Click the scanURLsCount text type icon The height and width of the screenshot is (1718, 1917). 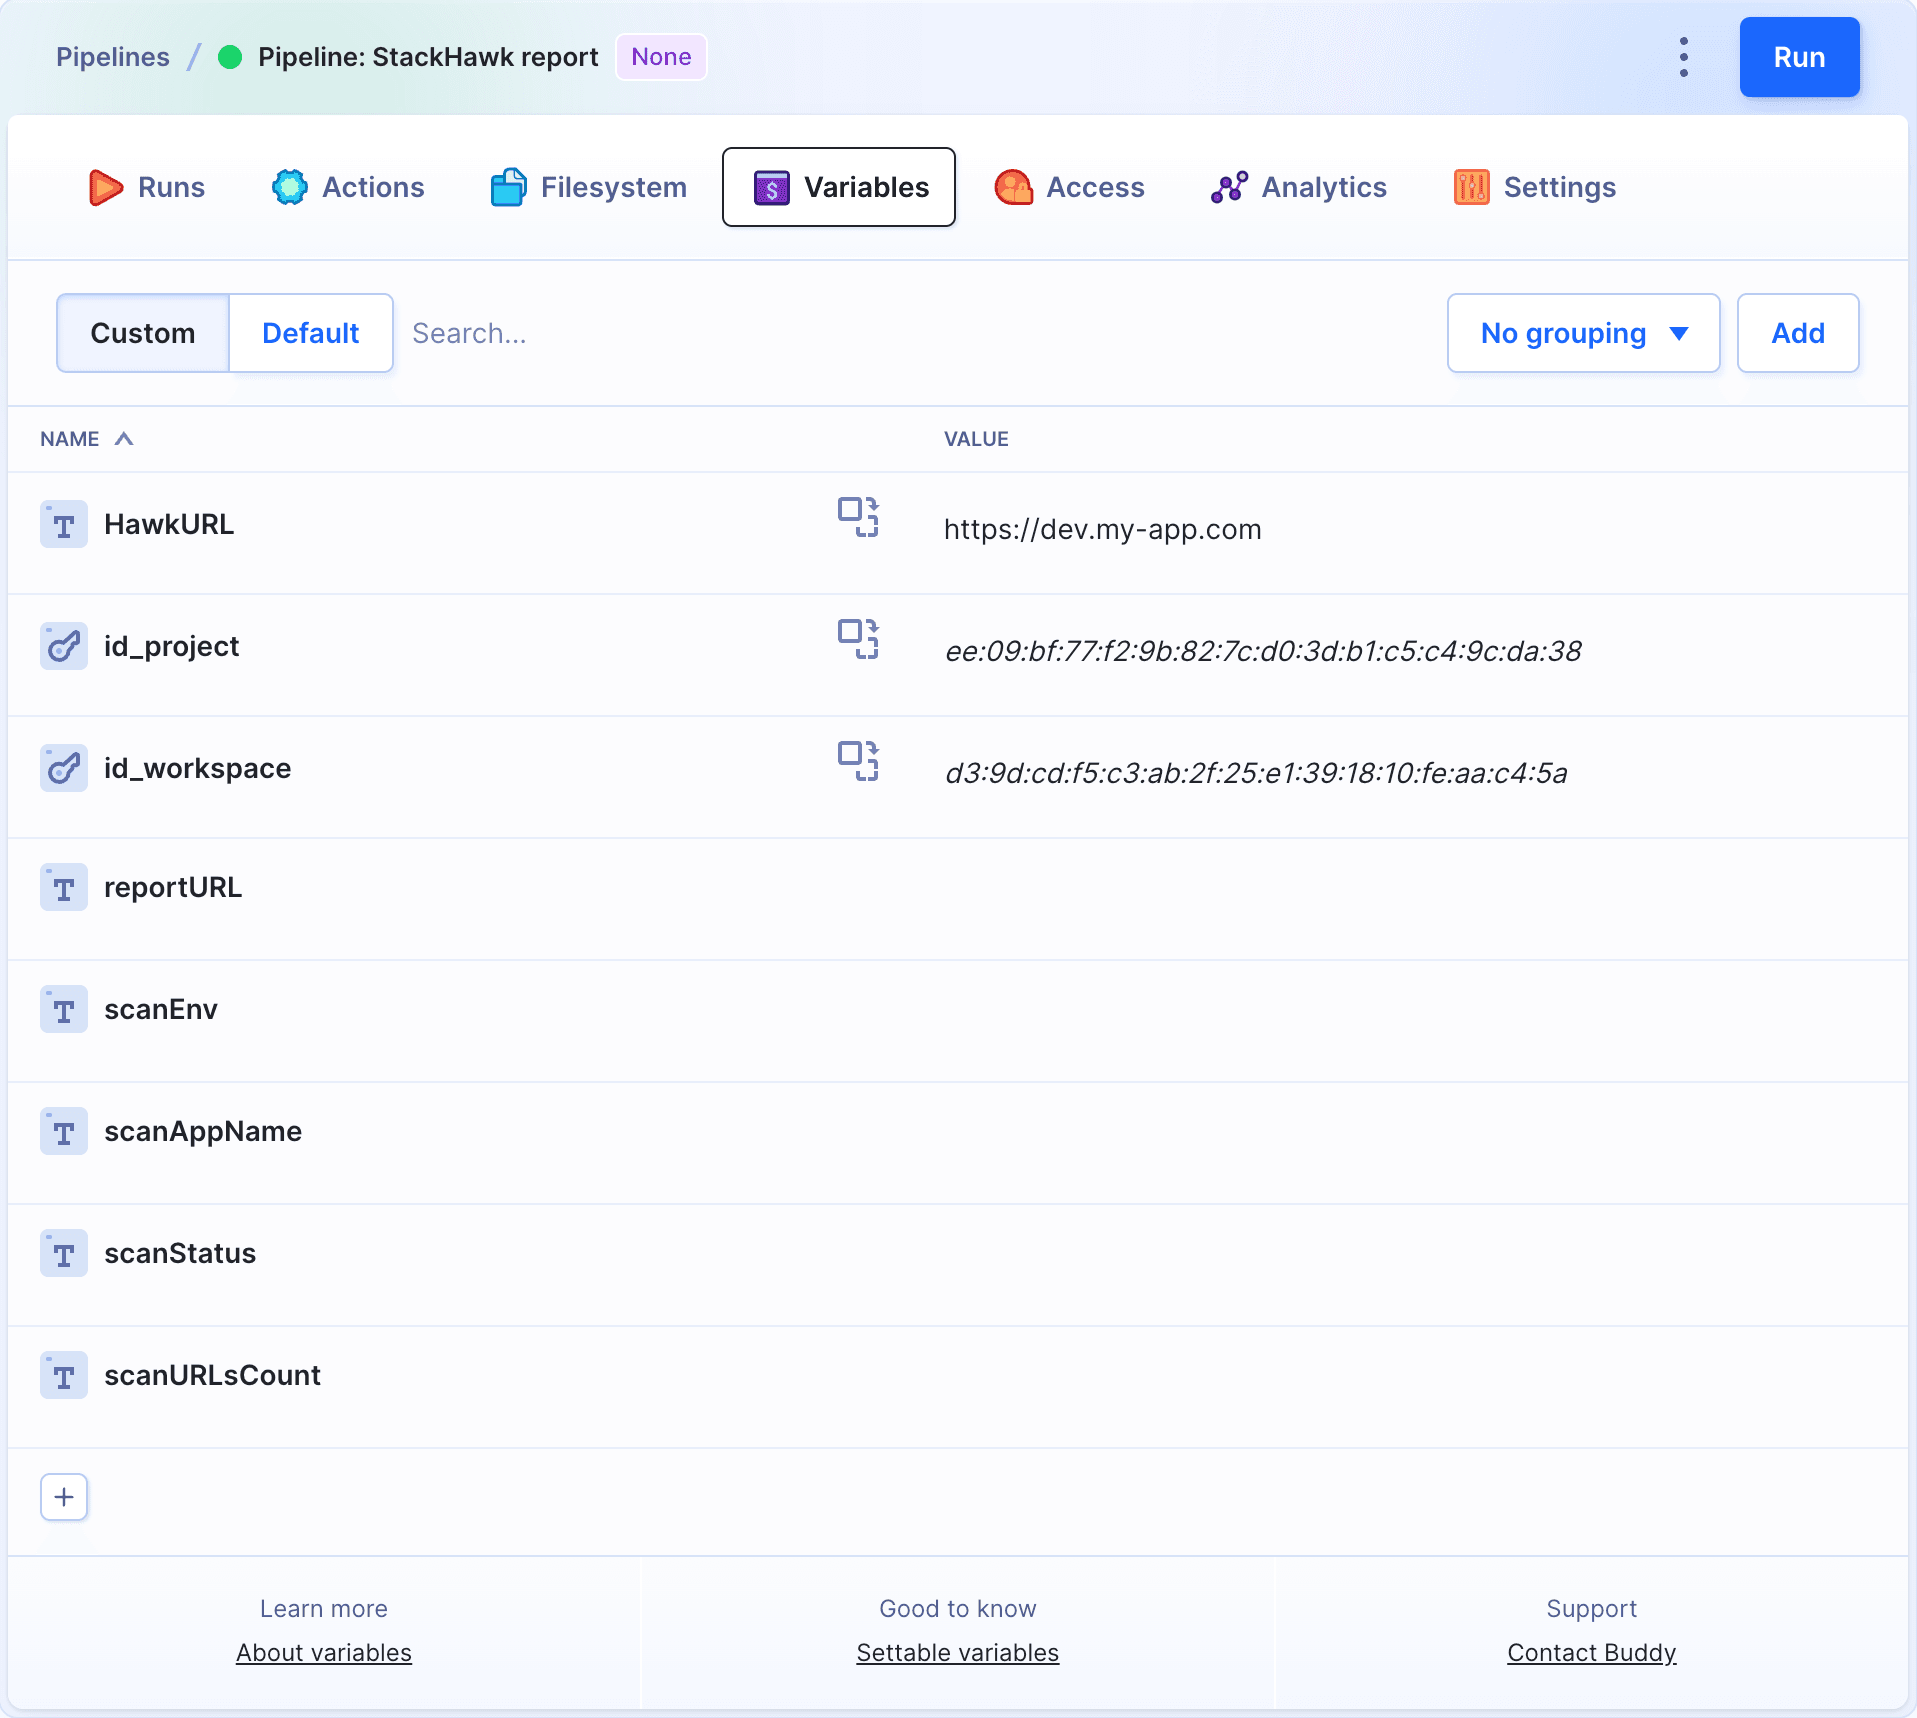[x=64, y=1376]
